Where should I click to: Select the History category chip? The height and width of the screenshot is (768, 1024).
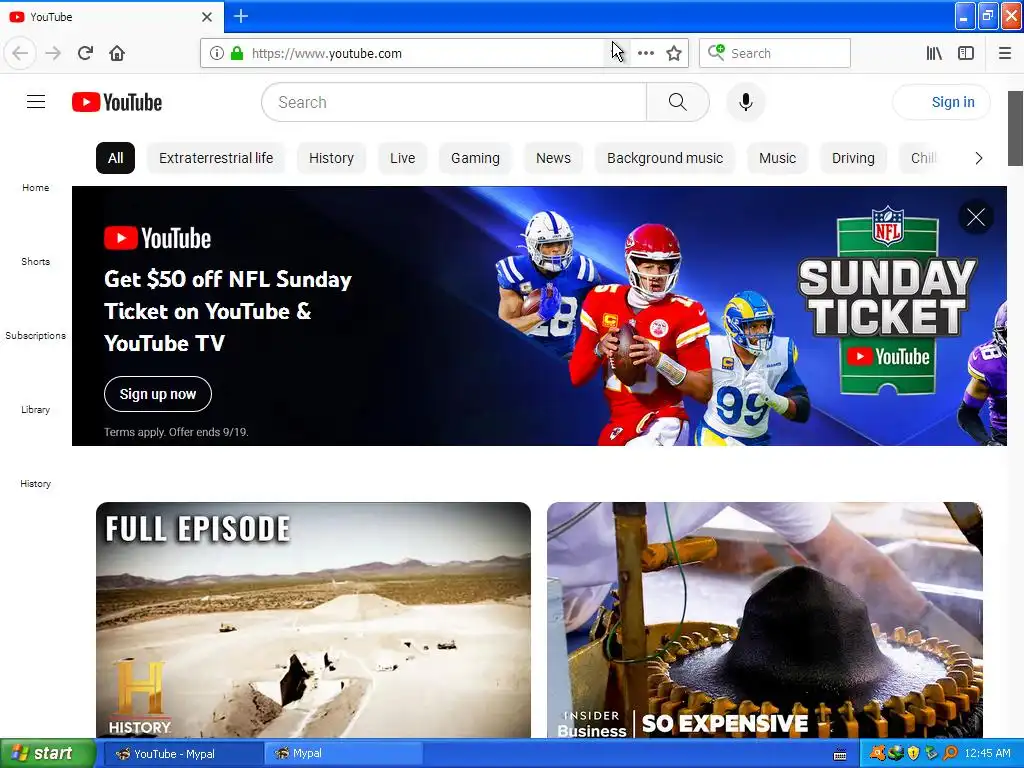pos(331,158)
